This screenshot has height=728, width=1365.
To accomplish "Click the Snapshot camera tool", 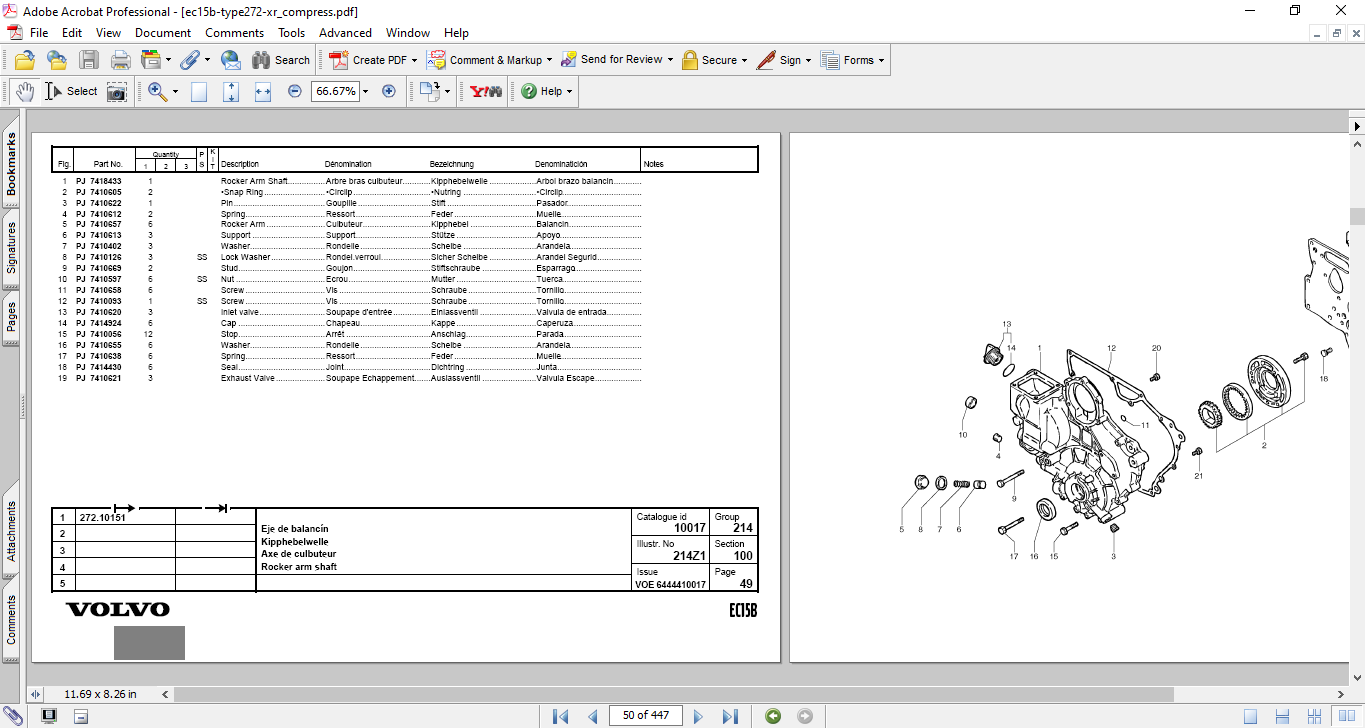I will point(117,91).
